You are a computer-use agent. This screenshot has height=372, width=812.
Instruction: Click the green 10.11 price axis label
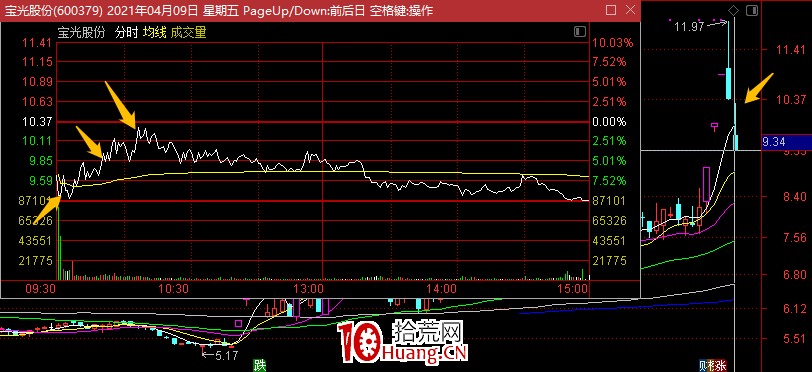(x=39, y=141)
